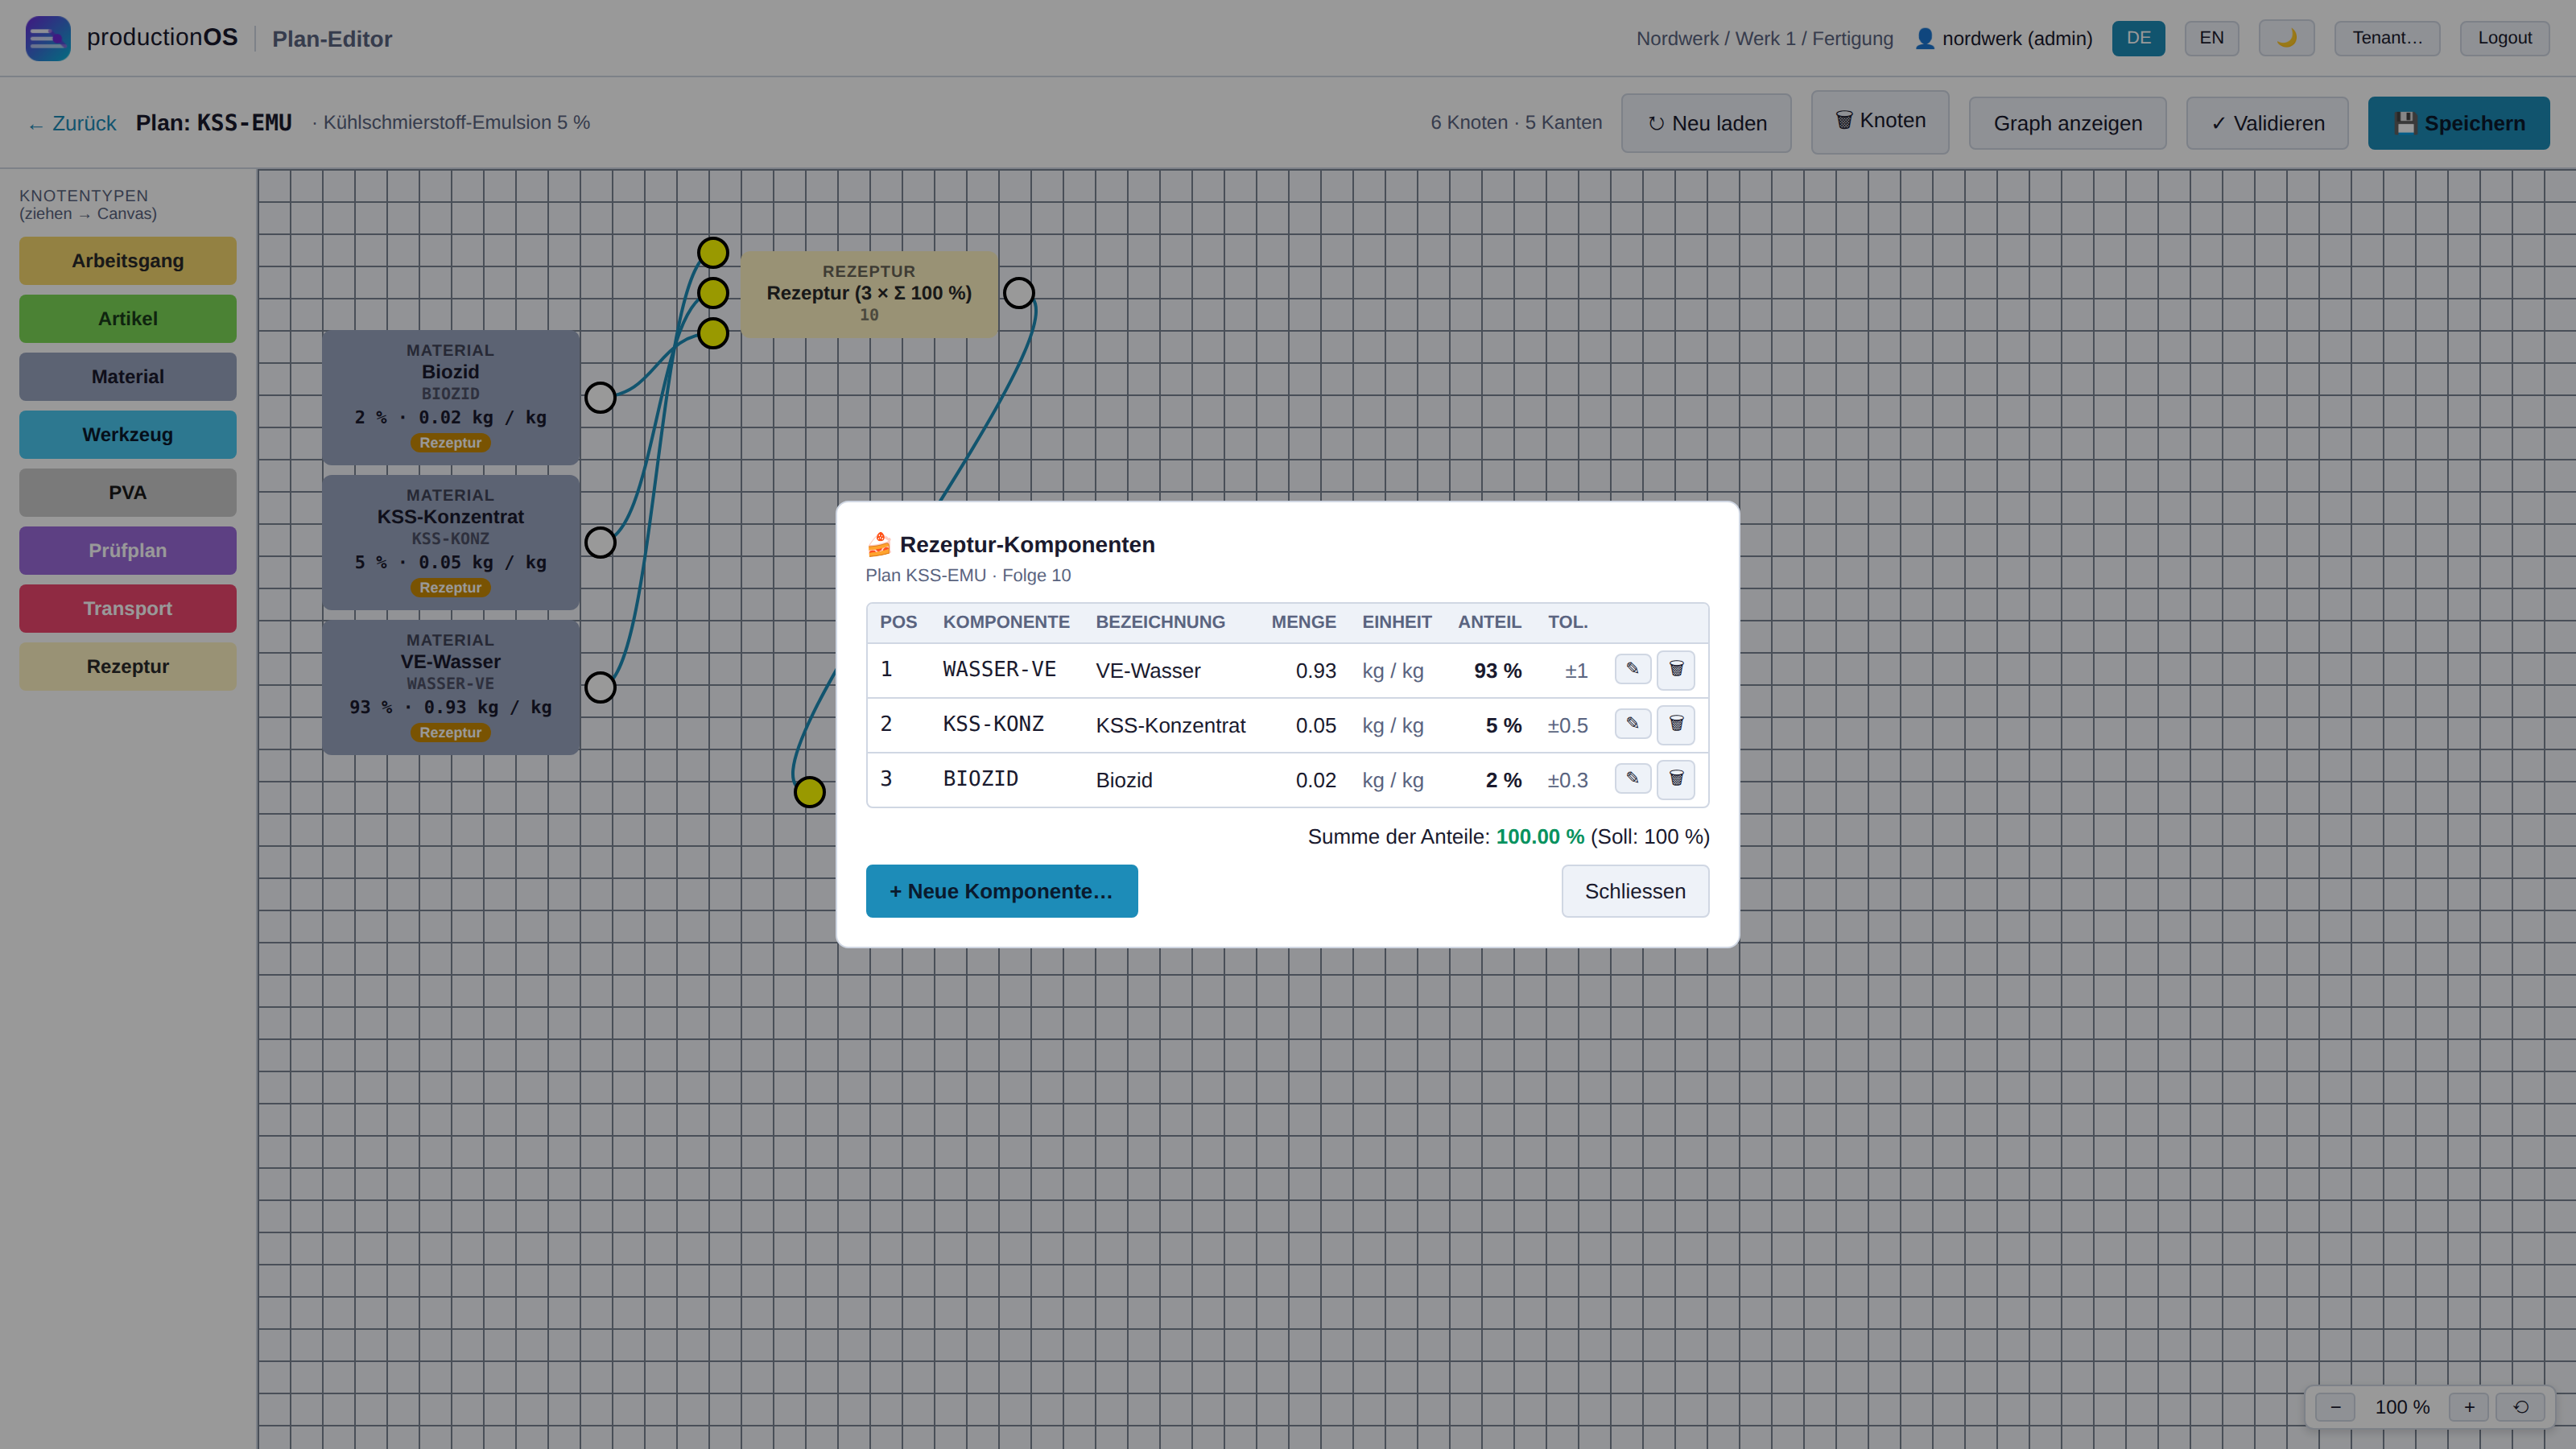Select the Werkzeug node type
Image resolution: width=2576 pixels, height=1449 pixels.
[128, 435]
